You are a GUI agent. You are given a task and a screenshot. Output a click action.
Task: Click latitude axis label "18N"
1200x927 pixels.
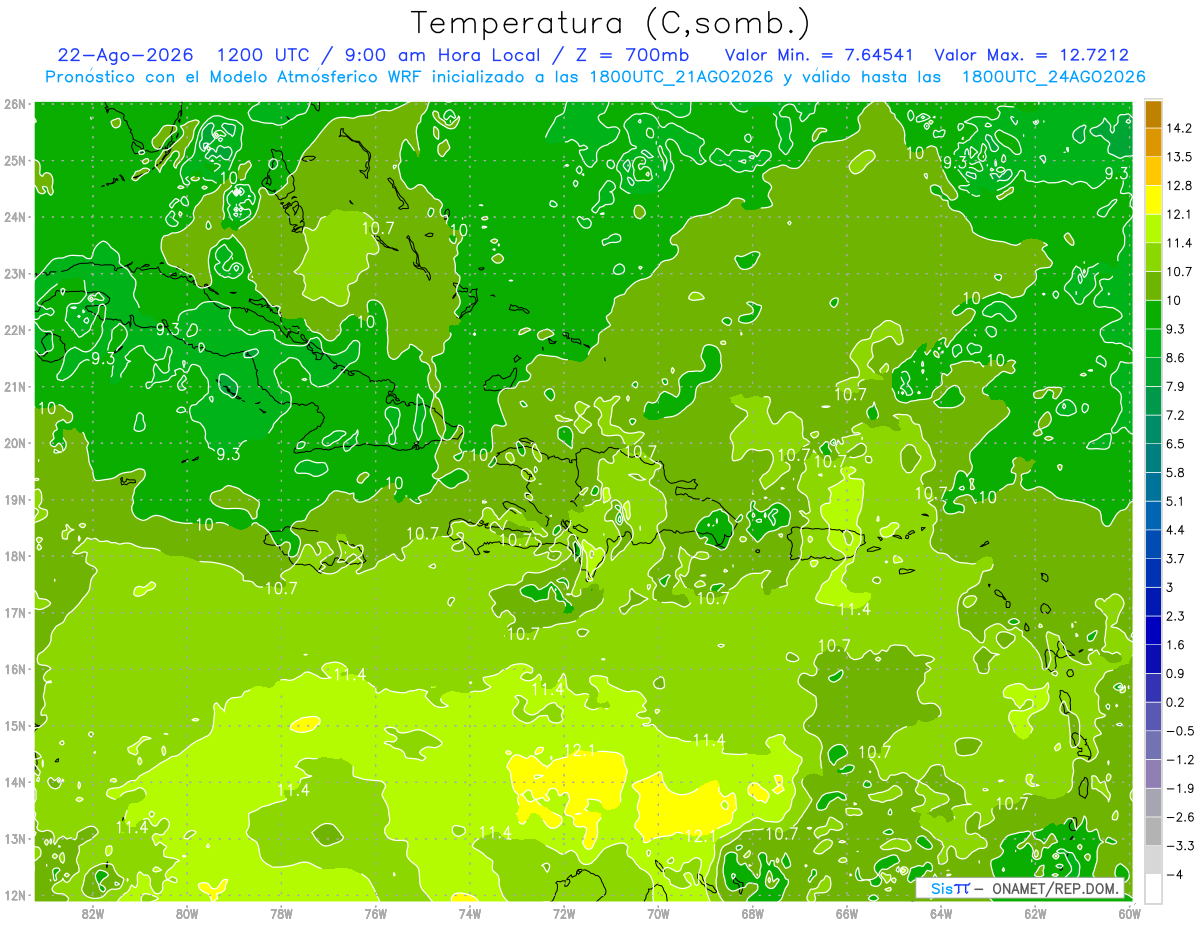pos(15,556)
